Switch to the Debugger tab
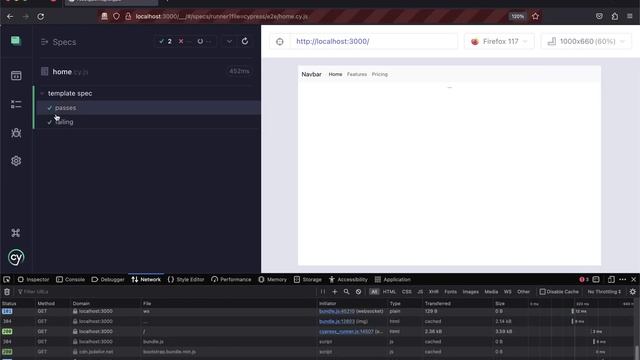 tap(108, 280)
